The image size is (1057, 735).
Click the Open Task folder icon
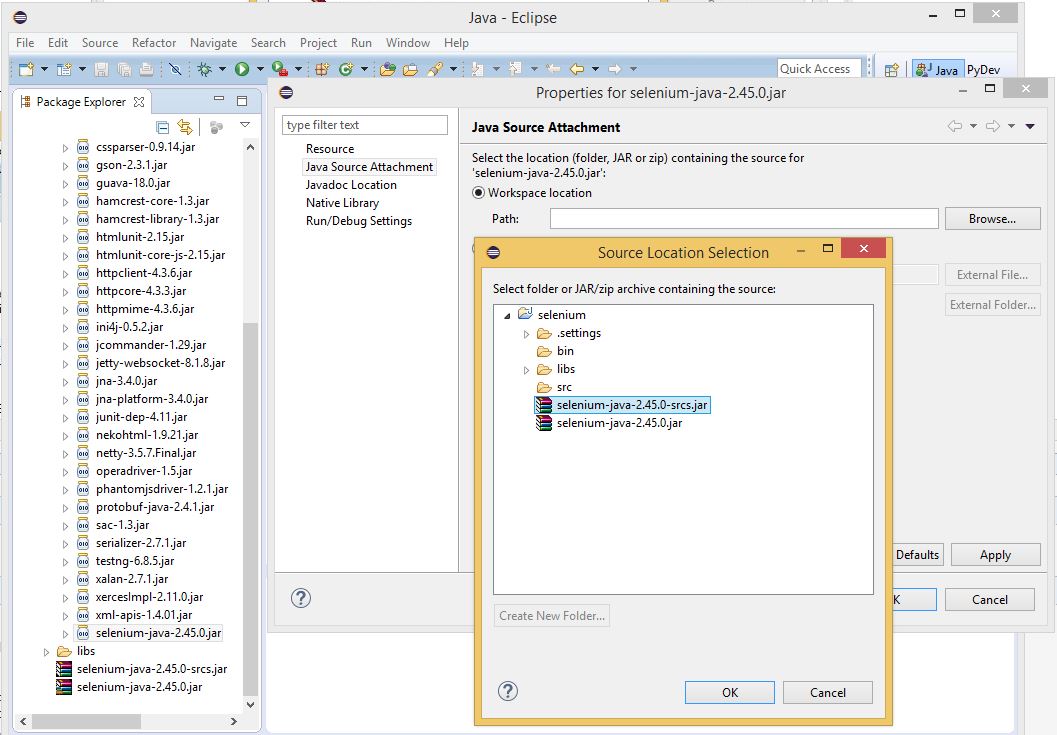(410, 69)
